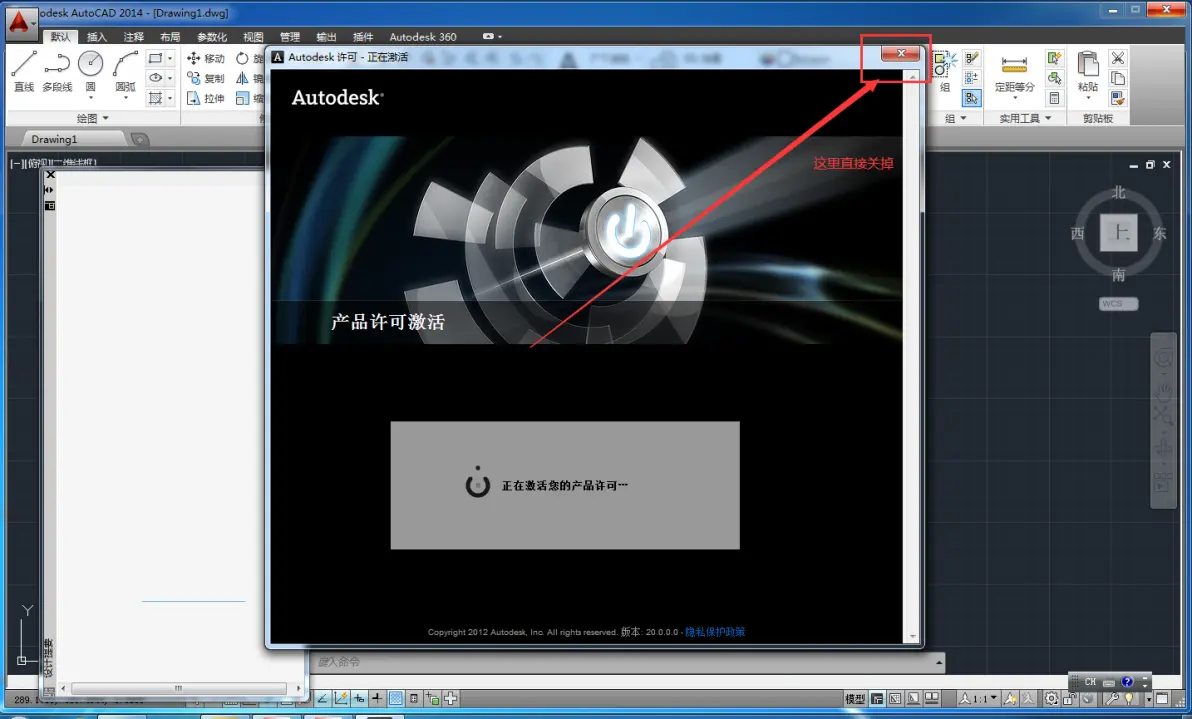Click the scissors cut icon
Screen dimensions: 1192x719
pos(1118,59)
